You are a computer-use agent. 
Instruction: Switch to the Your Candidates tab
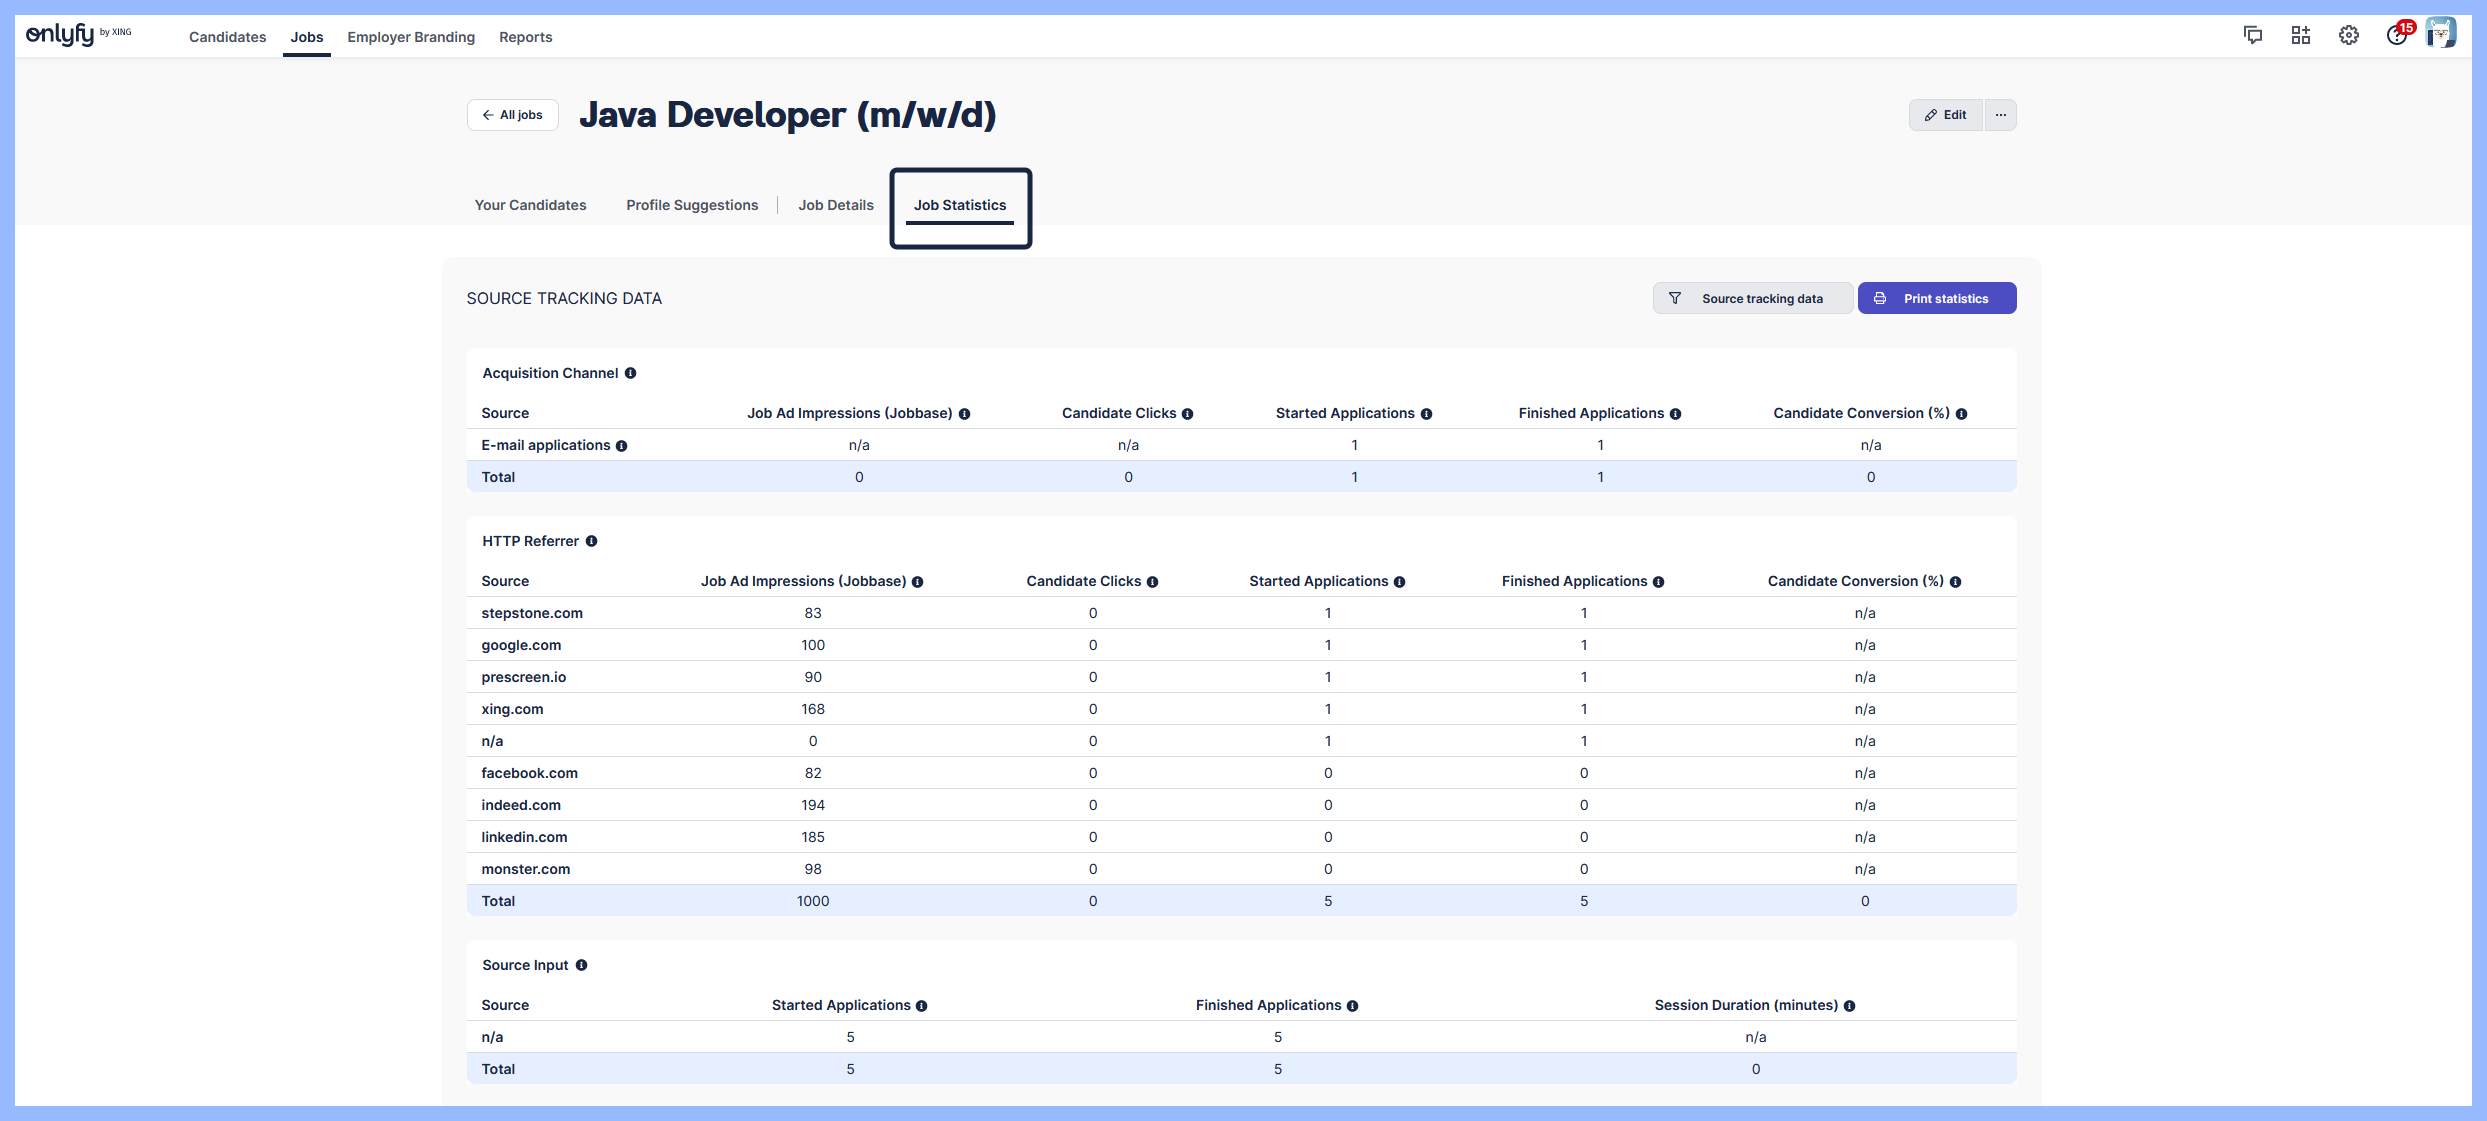[530, 205]
